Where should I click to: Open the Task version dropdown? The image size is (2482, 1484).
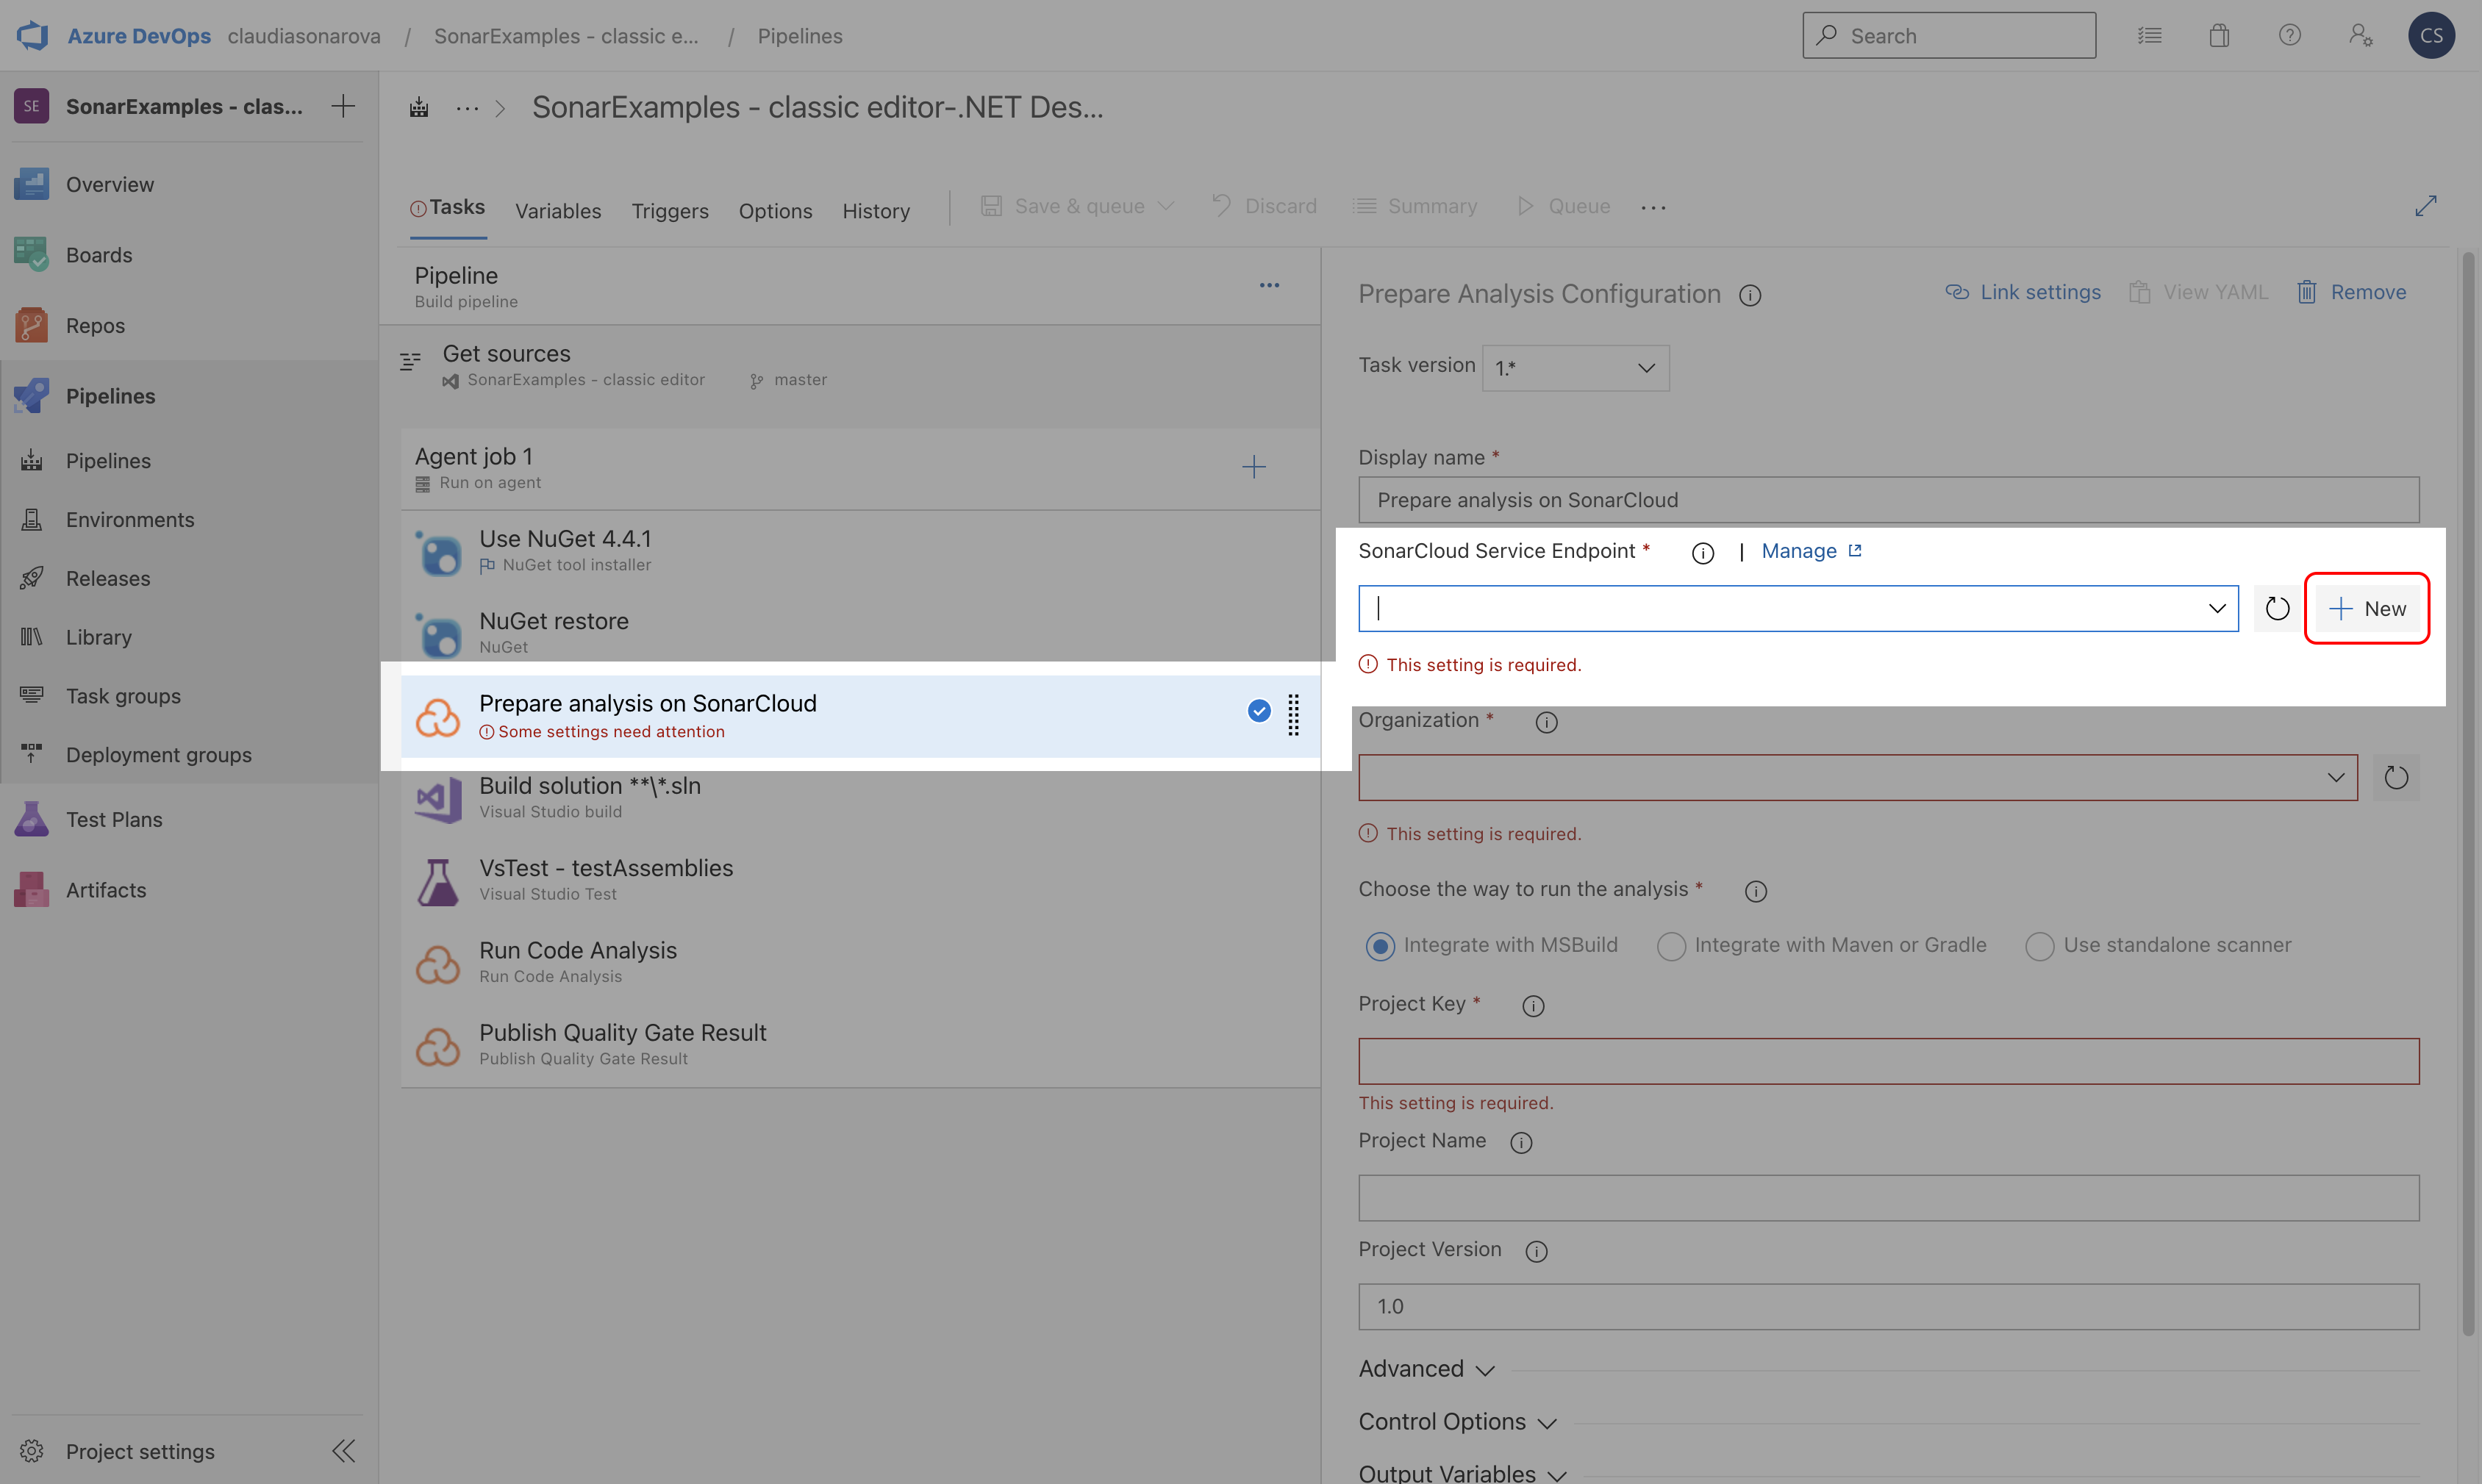click(1575, 368)
